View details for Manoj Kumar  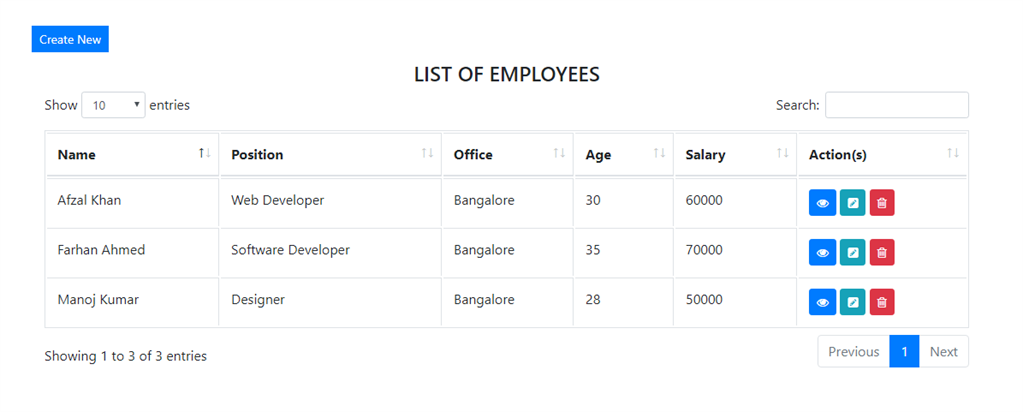tap(822, 301)
